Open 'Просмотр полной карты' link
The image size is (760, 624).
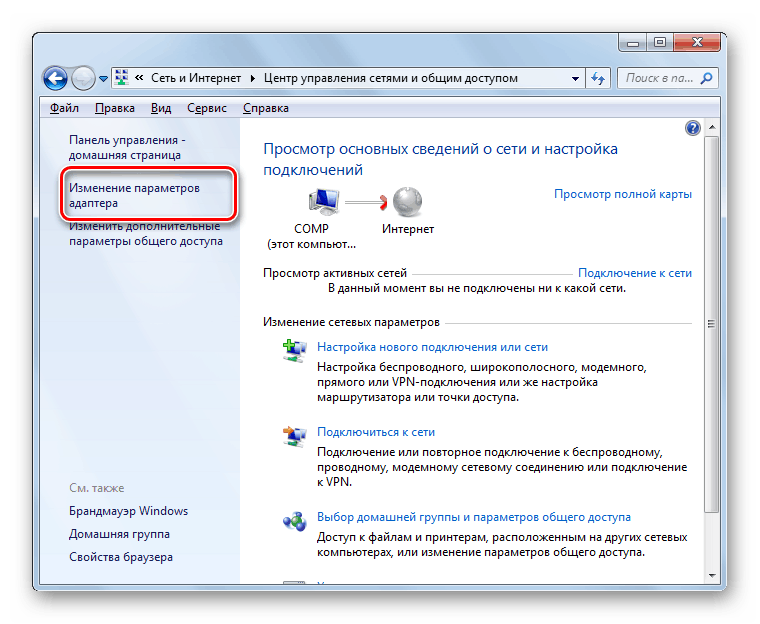pos(623,194)
